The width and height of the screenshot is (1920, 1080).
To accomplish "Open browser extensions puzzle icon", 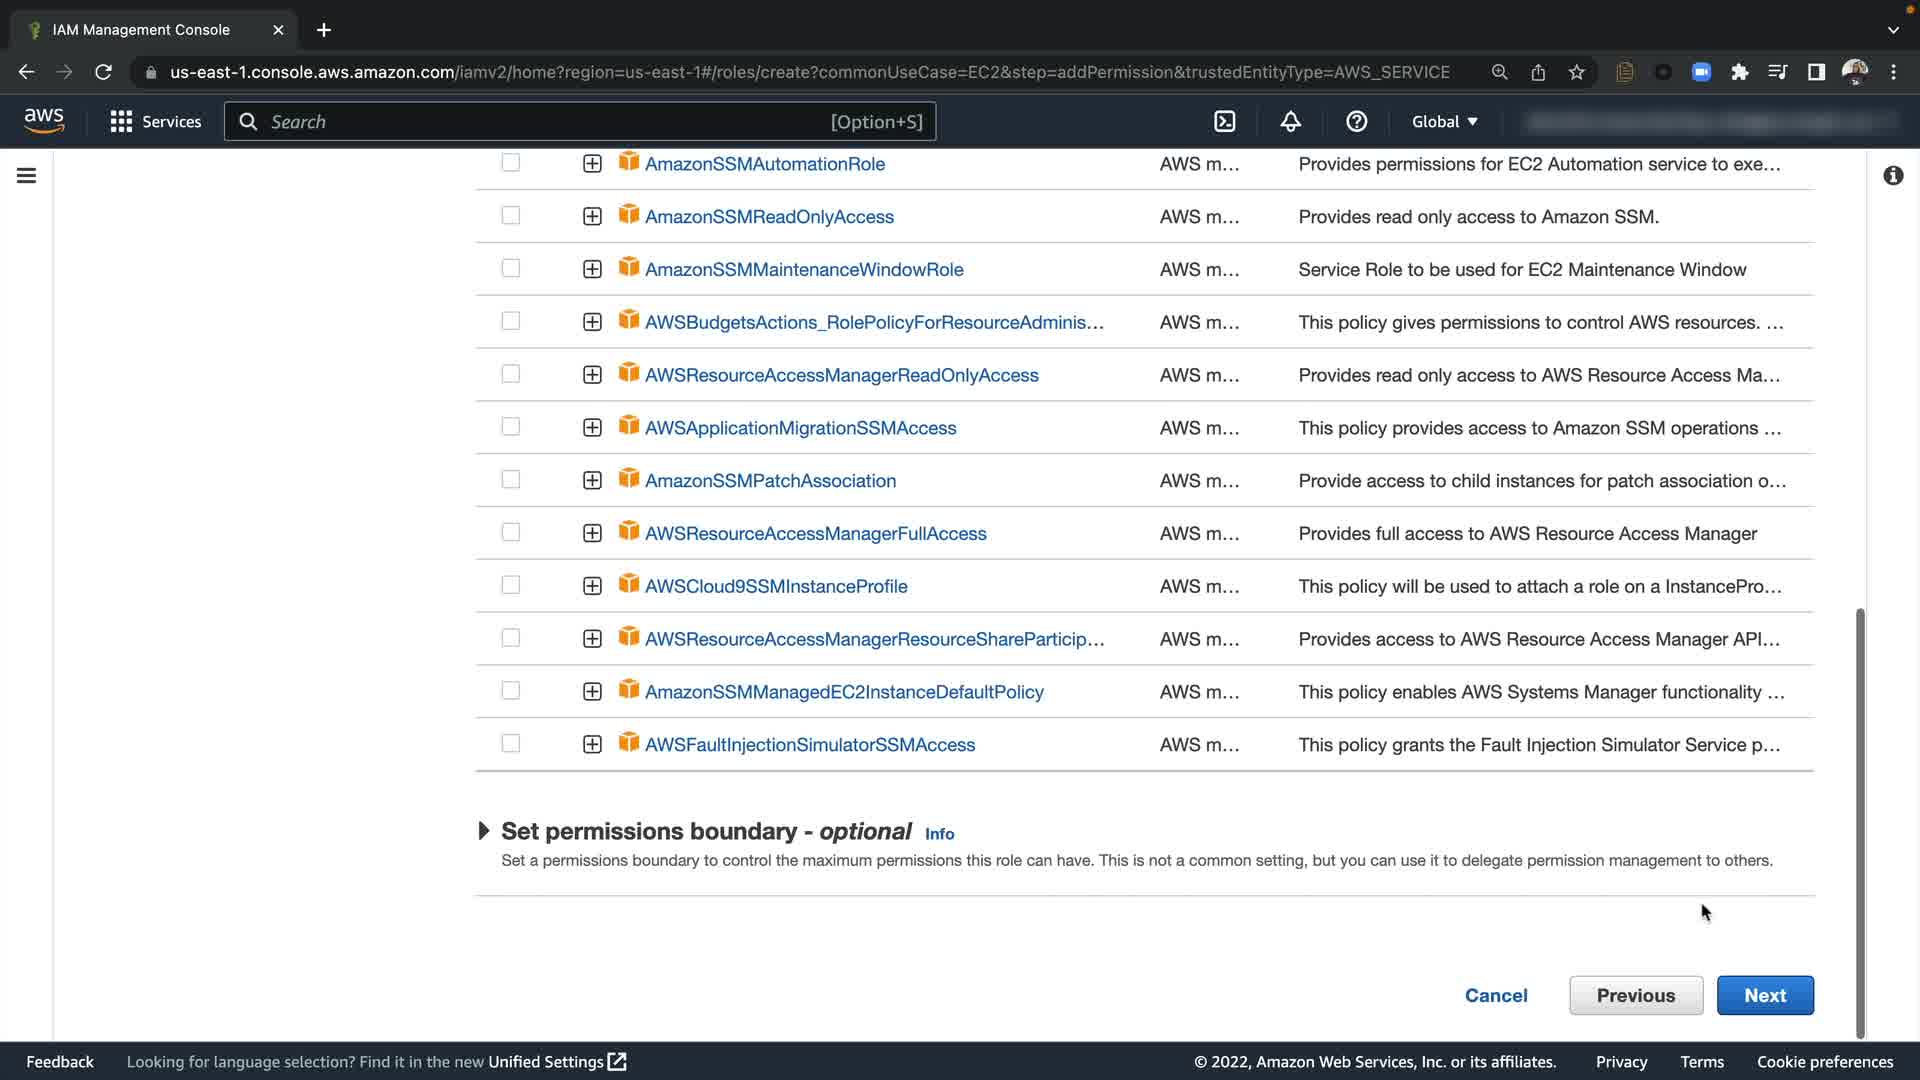I will point(1739,72).
